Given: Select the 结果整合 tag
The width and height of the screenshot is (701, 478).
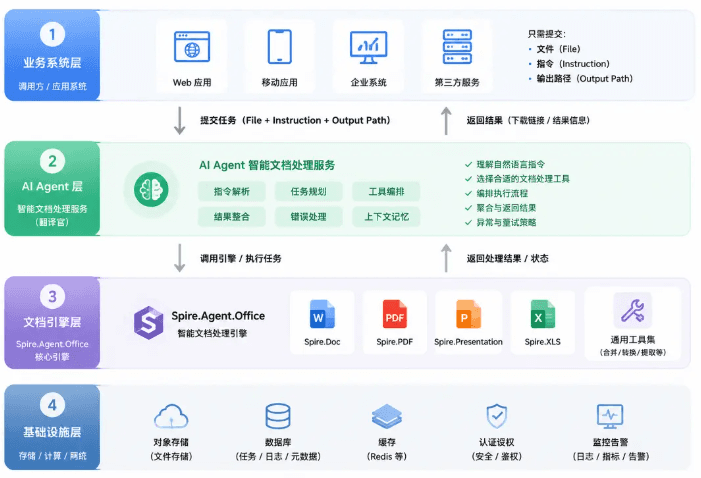Looking at the screenshot, I should [x=232, y=217].
